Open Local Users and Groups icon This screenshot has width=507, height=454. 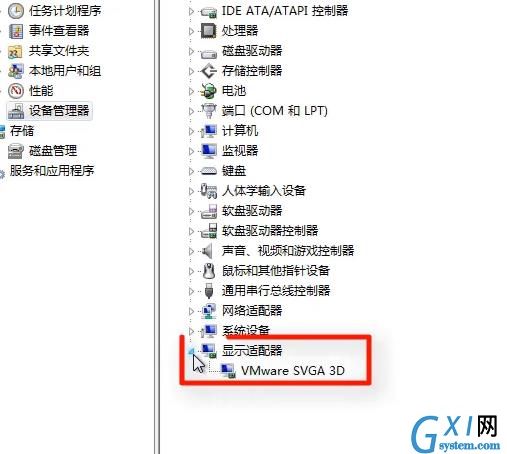[x=16, y=71]
